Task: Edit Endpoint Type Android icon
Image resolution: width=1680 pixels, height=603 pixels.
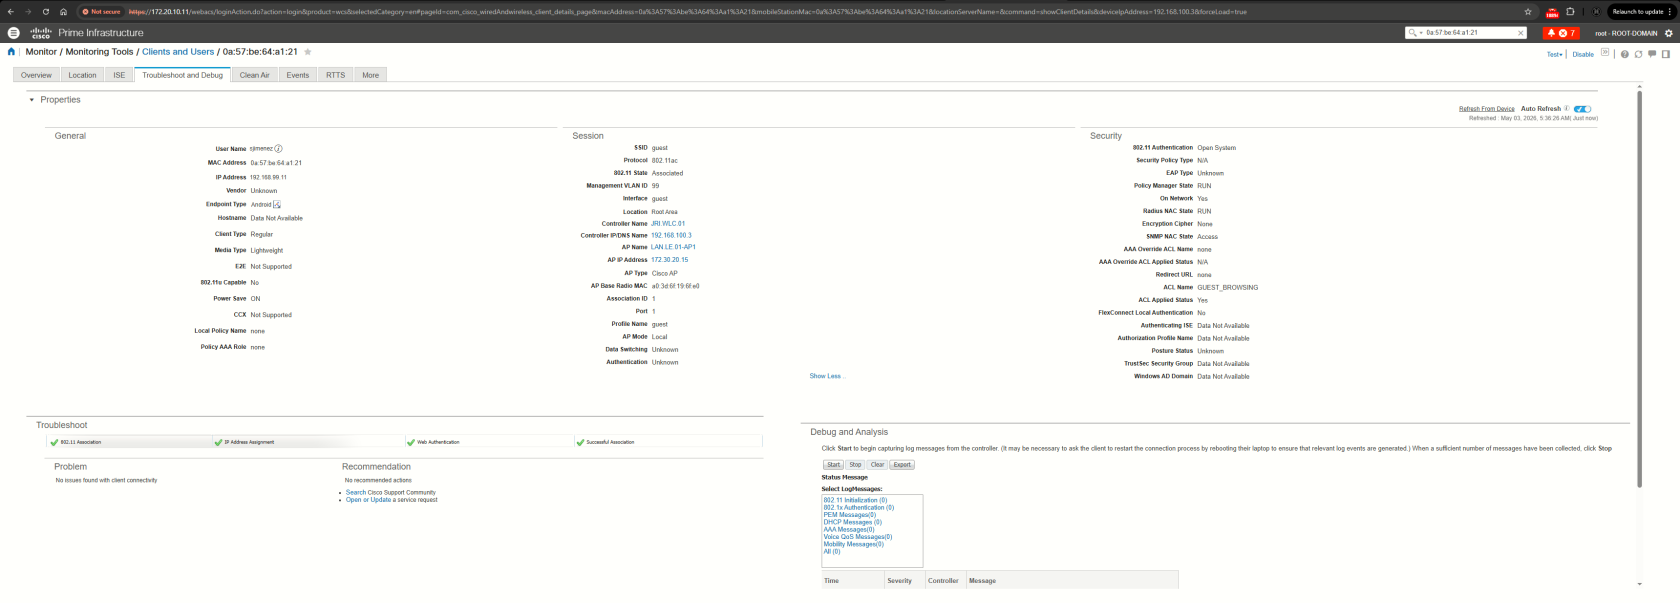Action: coord(277,204)
